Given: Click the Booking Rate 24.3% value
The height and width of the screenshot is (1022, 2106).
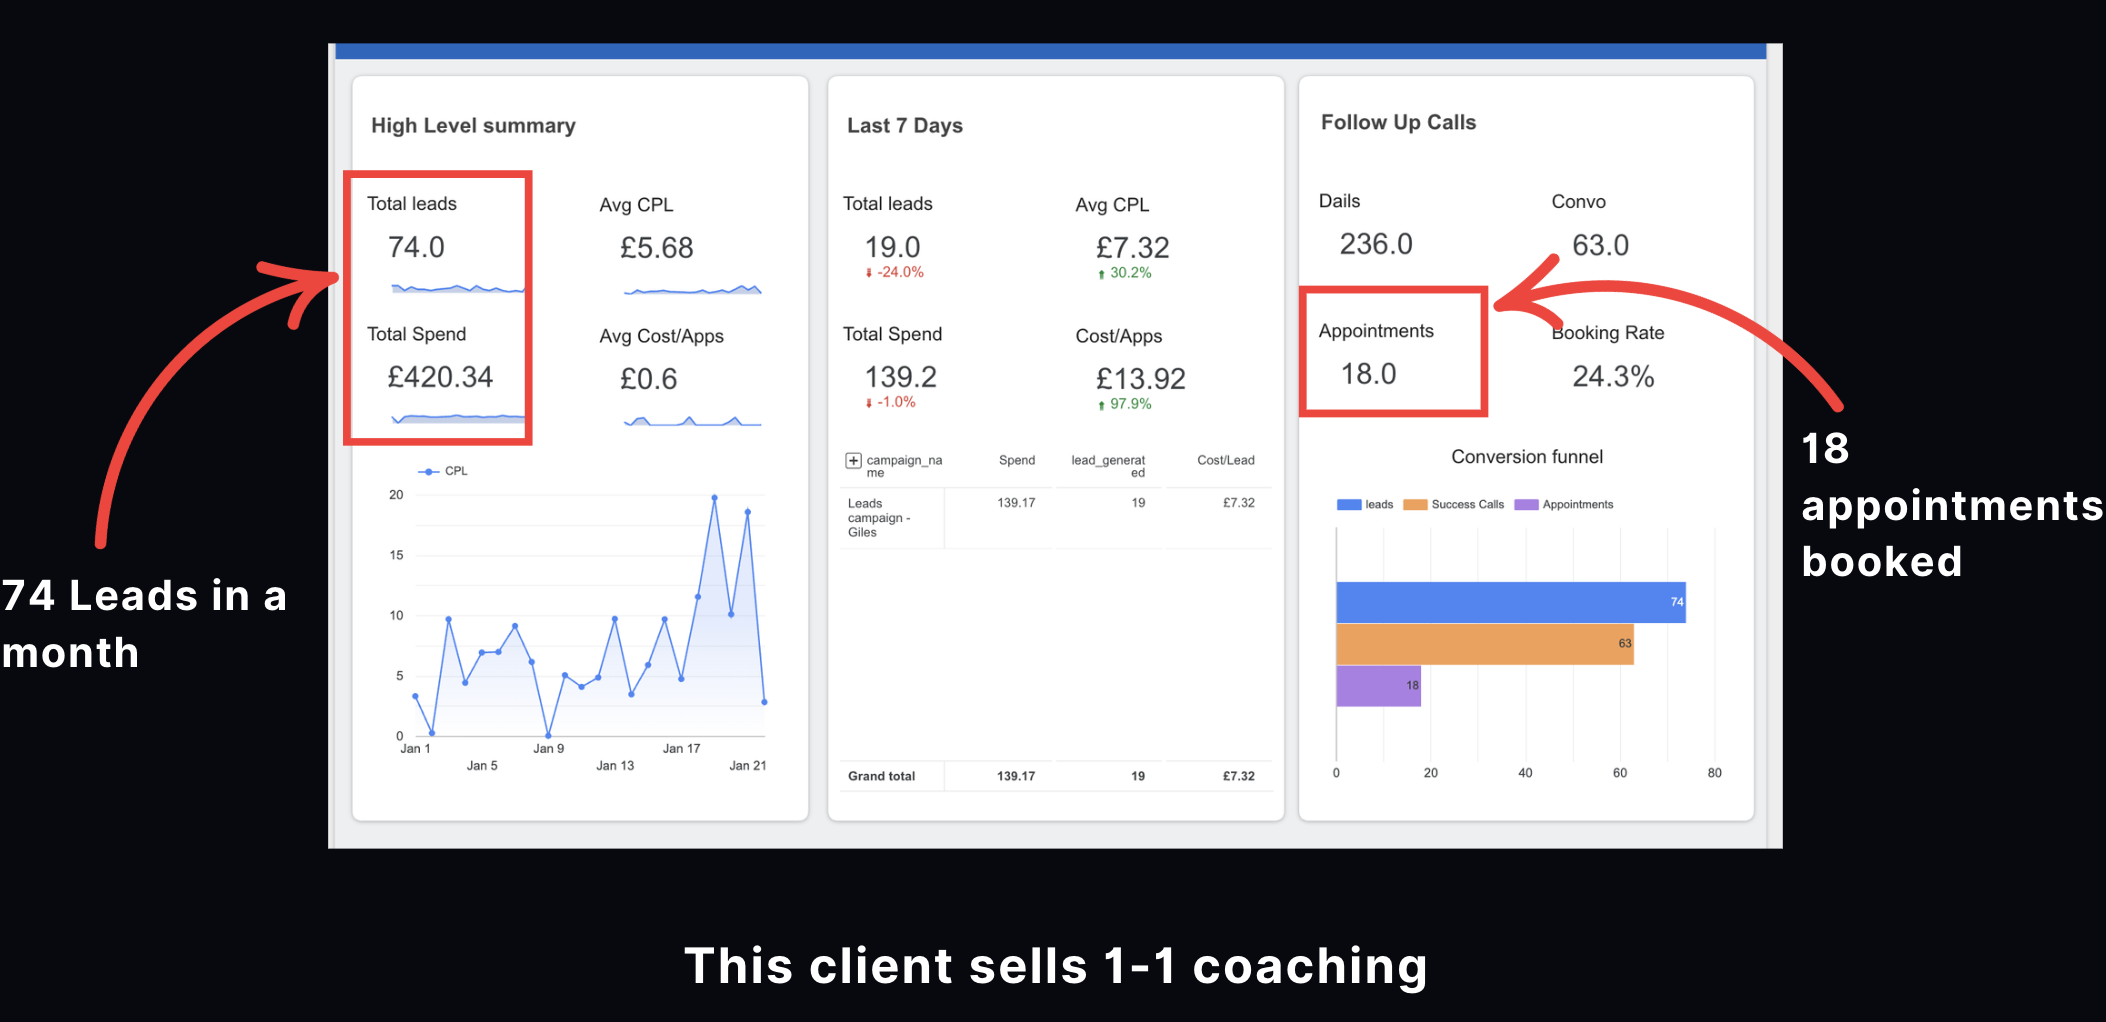Looking at the screenshot, I should pos(1613,377).
